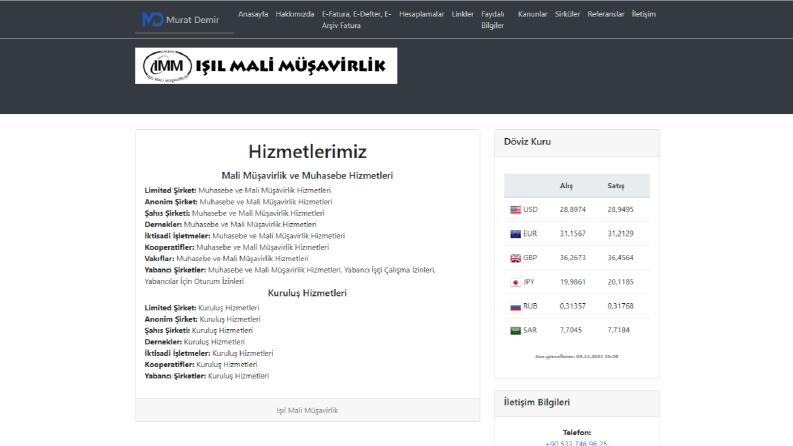Click the USD flag icon

pyautogui.click(x=515, y=210)
